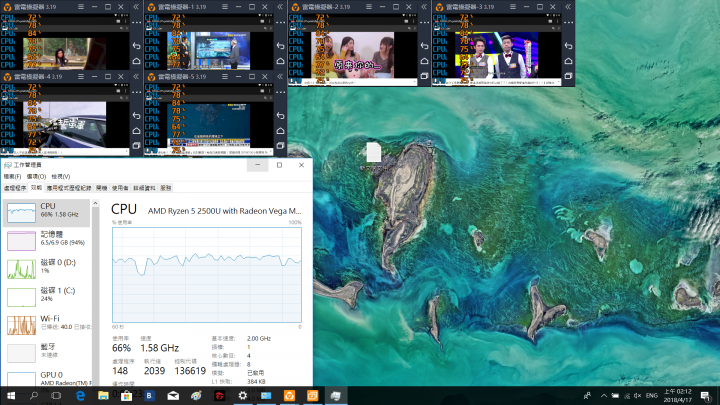Select 磁碟 0 (D:) in performance sidebar
720x405 pixels.
[x=46, y=269]
